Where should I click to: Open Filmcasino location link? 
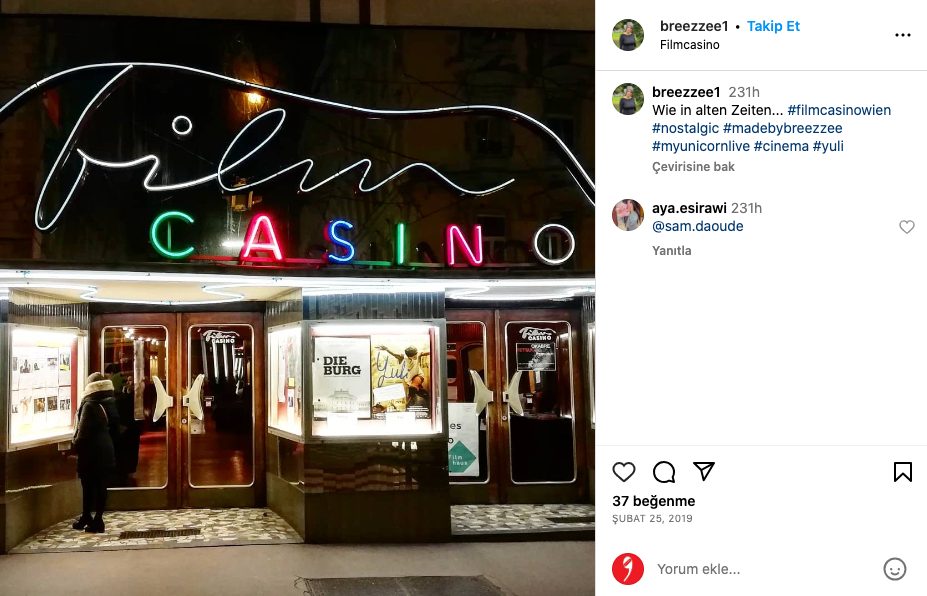689,45
